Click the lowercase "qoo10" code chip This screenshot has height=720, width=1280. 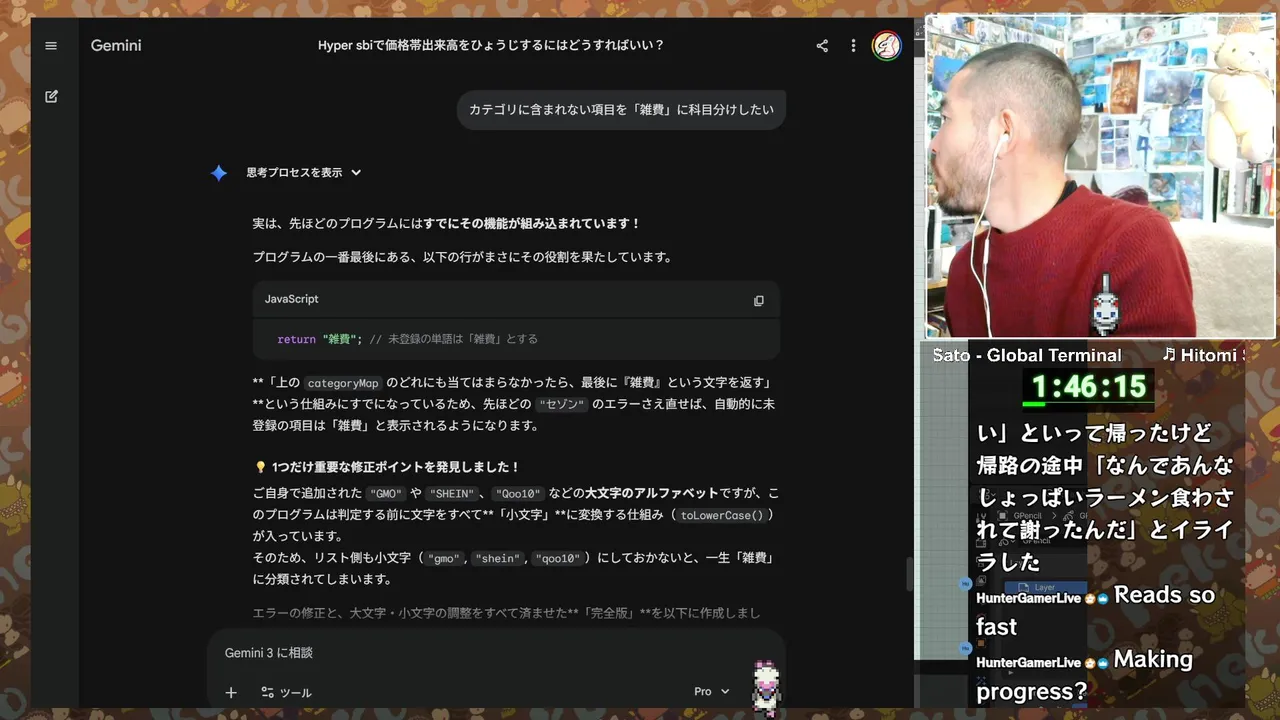(x=557, y=559)
